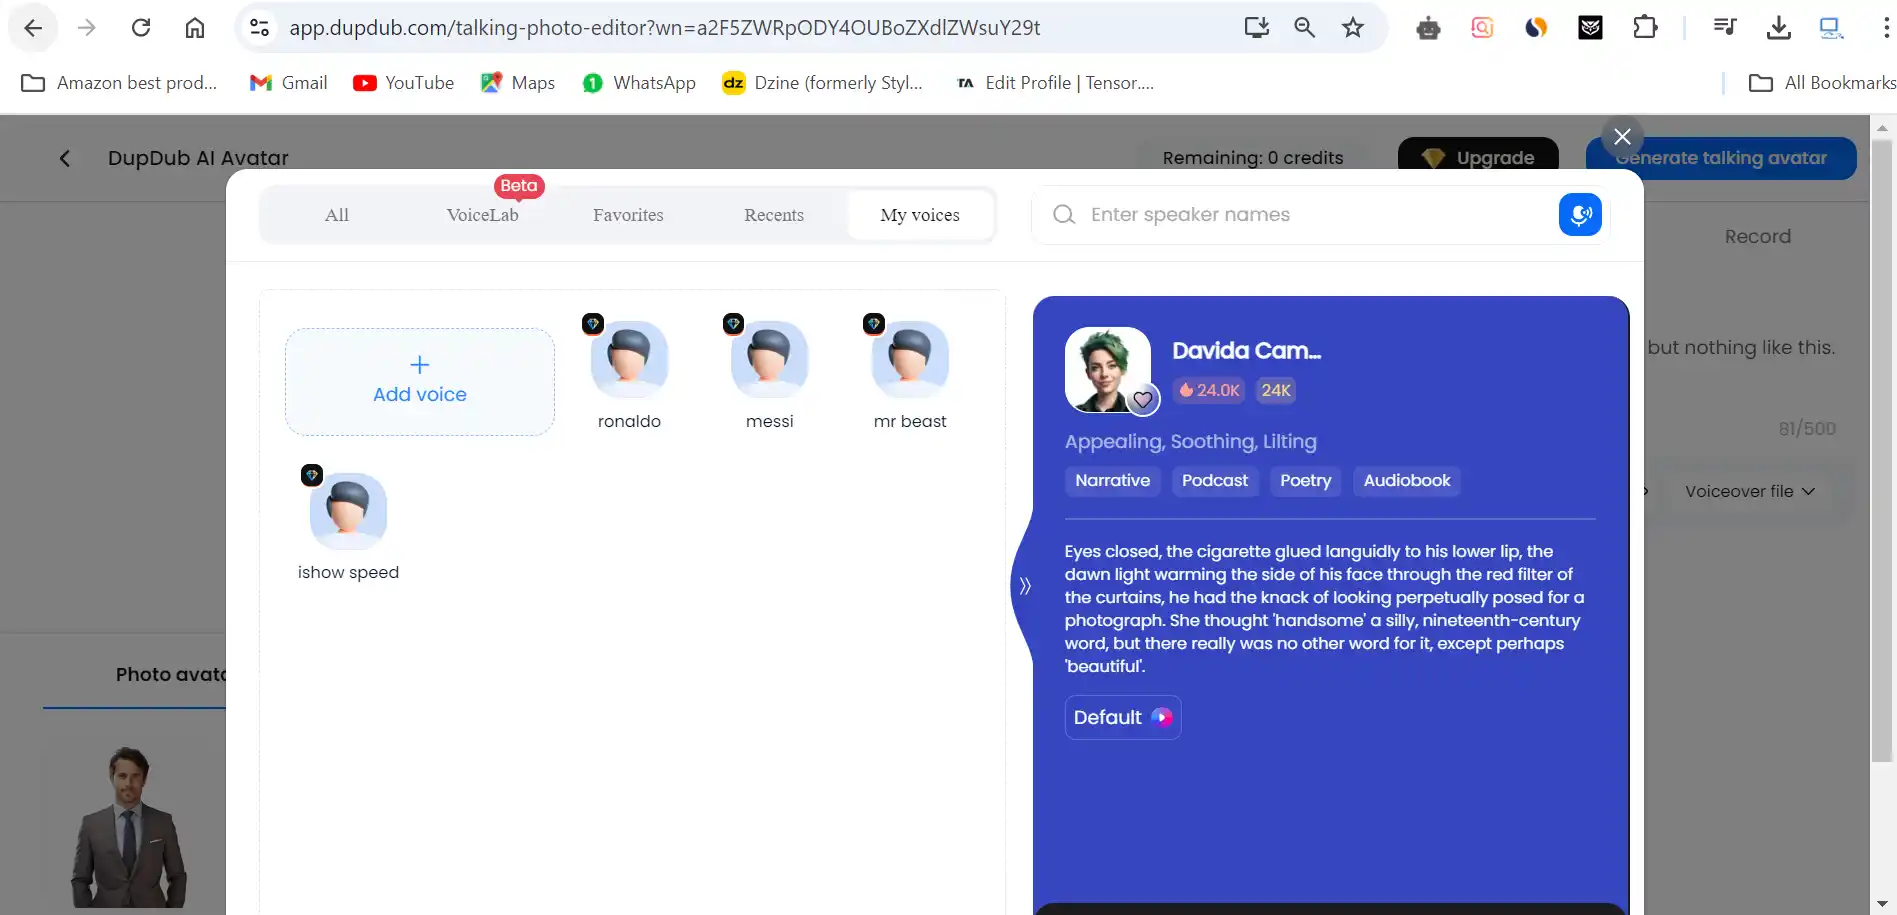Open browser home page
Image resolution: width=1897 pixels, height=915 pixels.
(x=195, y=28)
